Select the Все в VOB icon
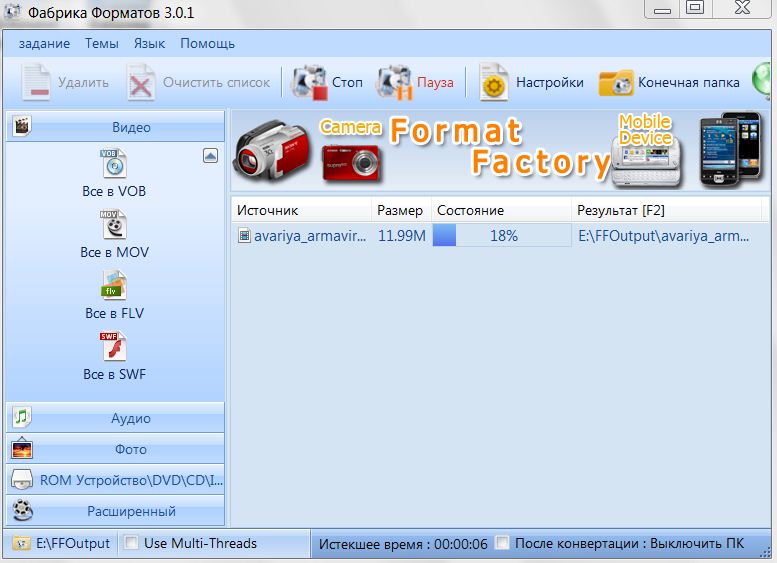The height and width of the screenshot is (563, 777). [x=114, y=163]
